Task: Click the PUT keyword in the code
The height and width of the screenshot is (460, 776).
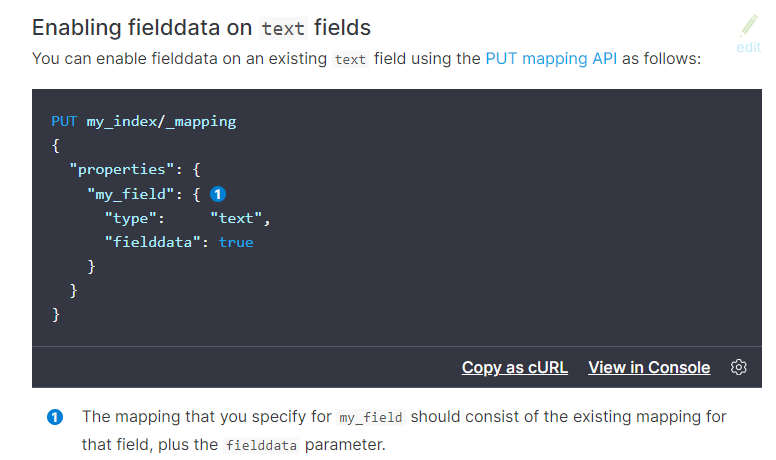Action: [64, 121]
